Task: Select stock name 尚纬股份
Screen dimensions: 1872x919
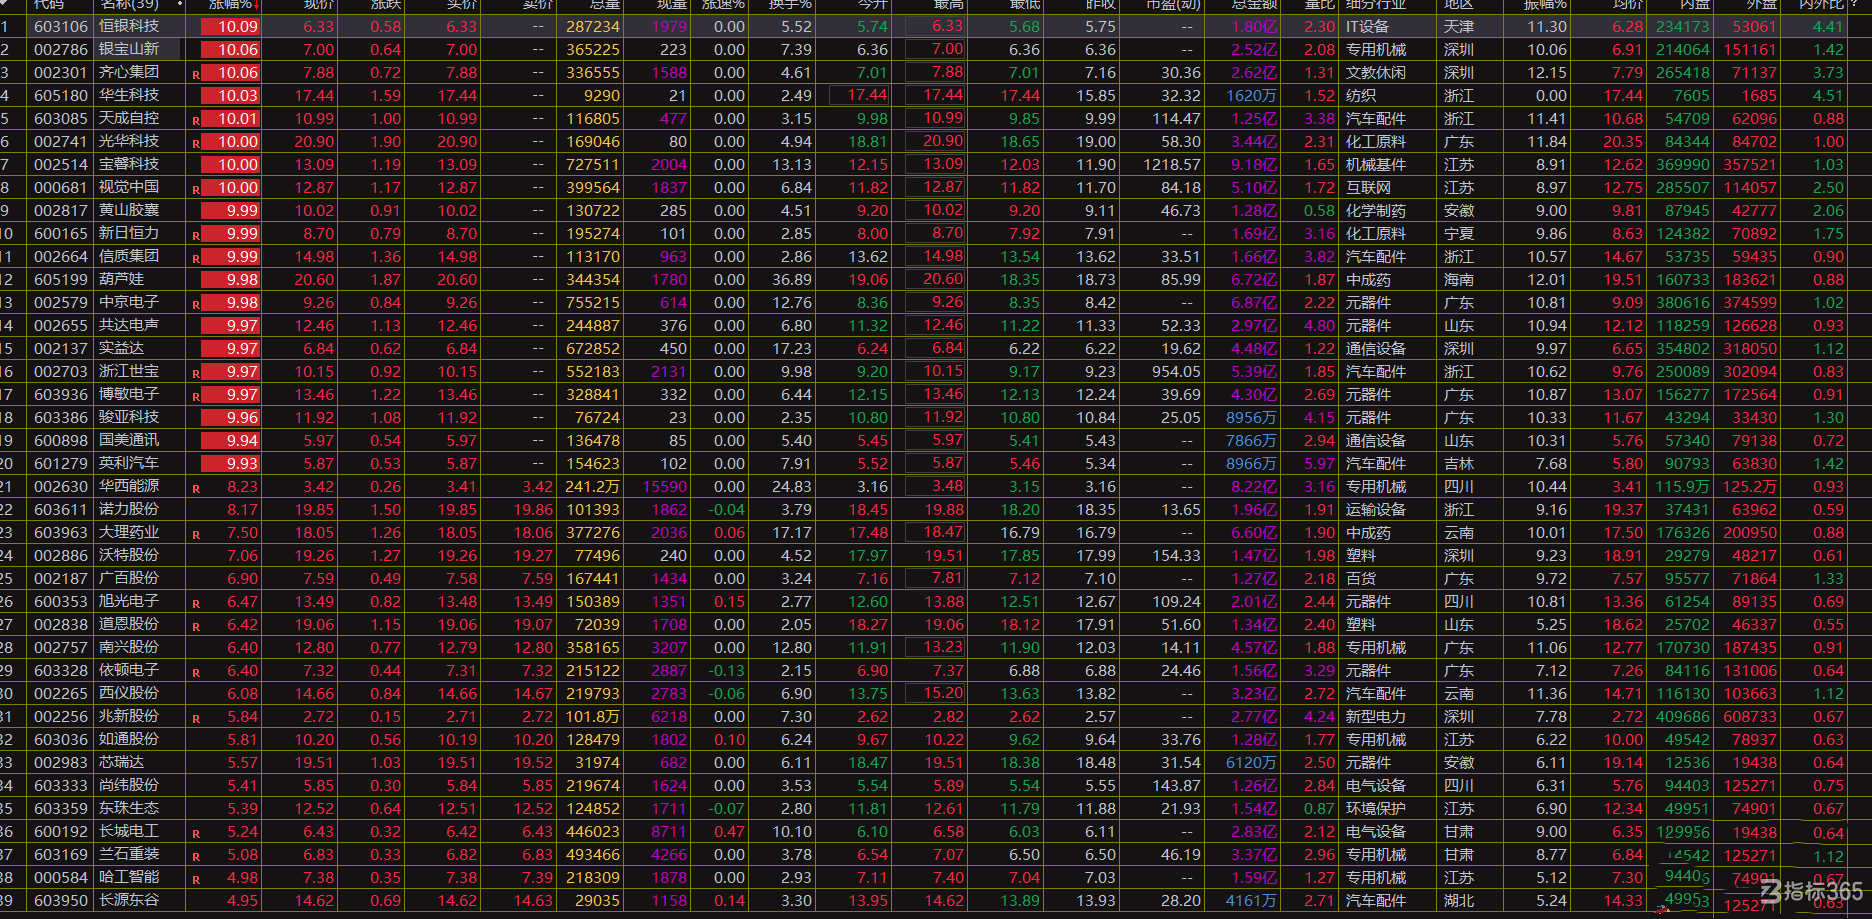Action: pos(129,785)
